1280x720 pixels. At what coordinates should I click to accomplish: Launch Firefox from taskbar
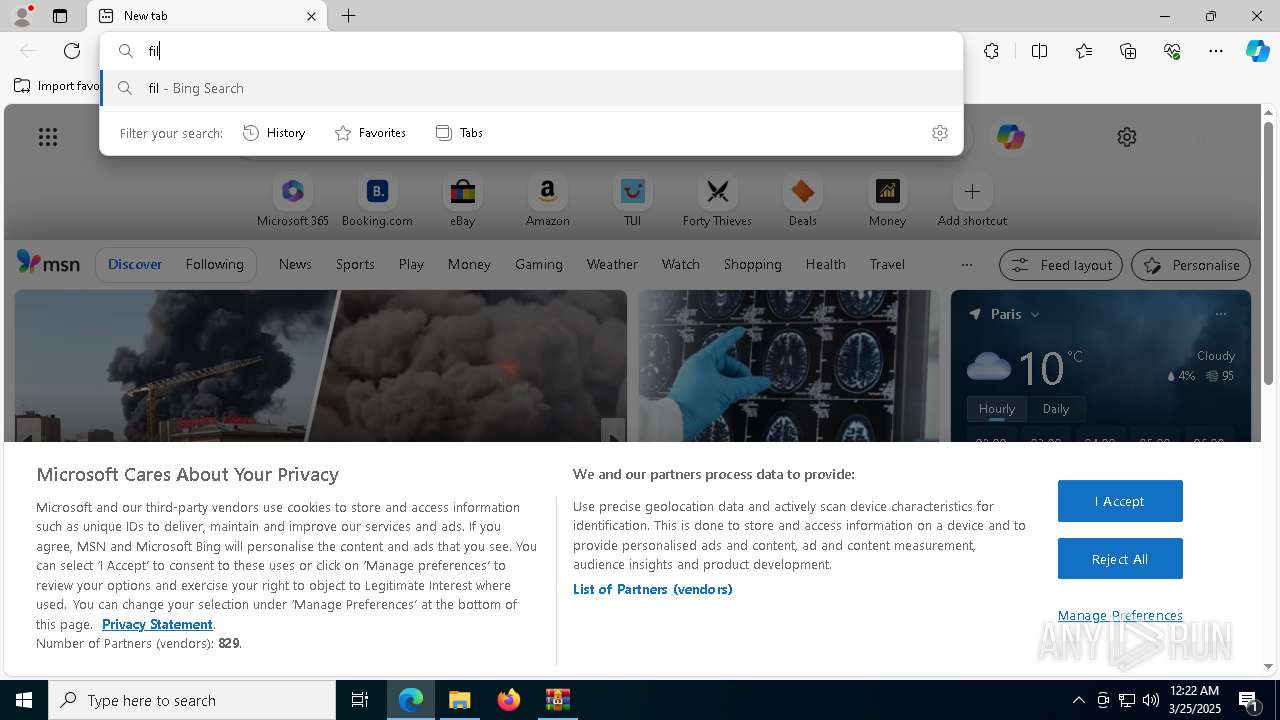(509, 700)
